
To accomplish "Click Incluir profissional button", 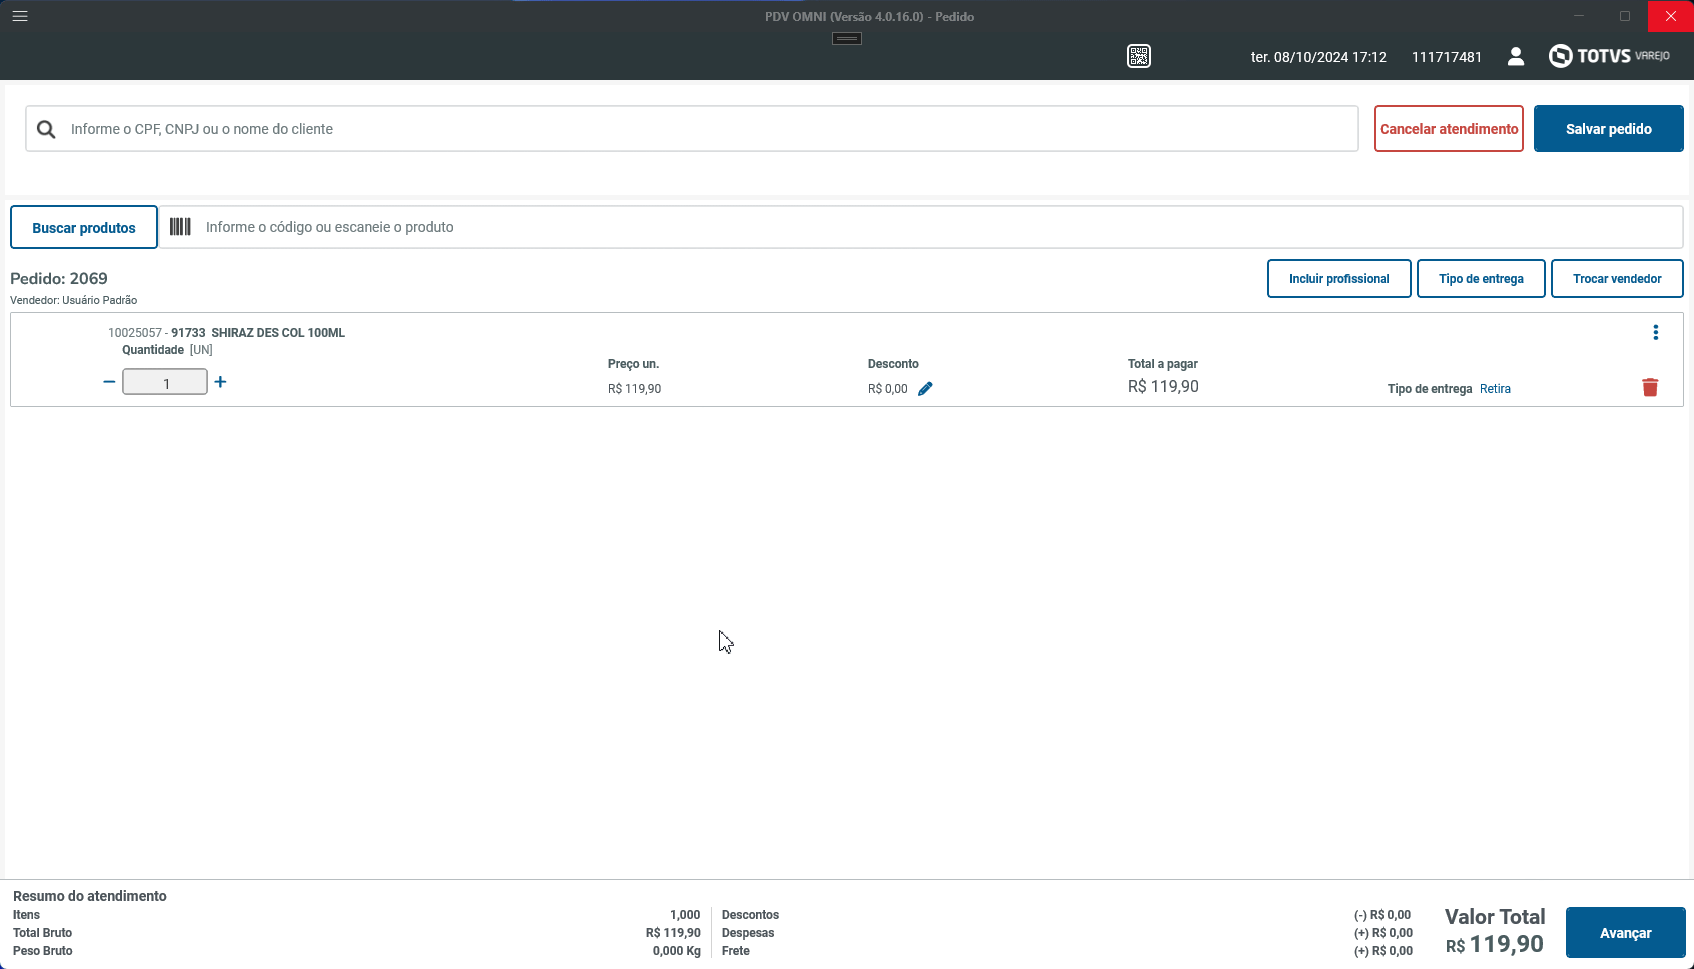I will pyautogui.click(x=1339, y=279).
